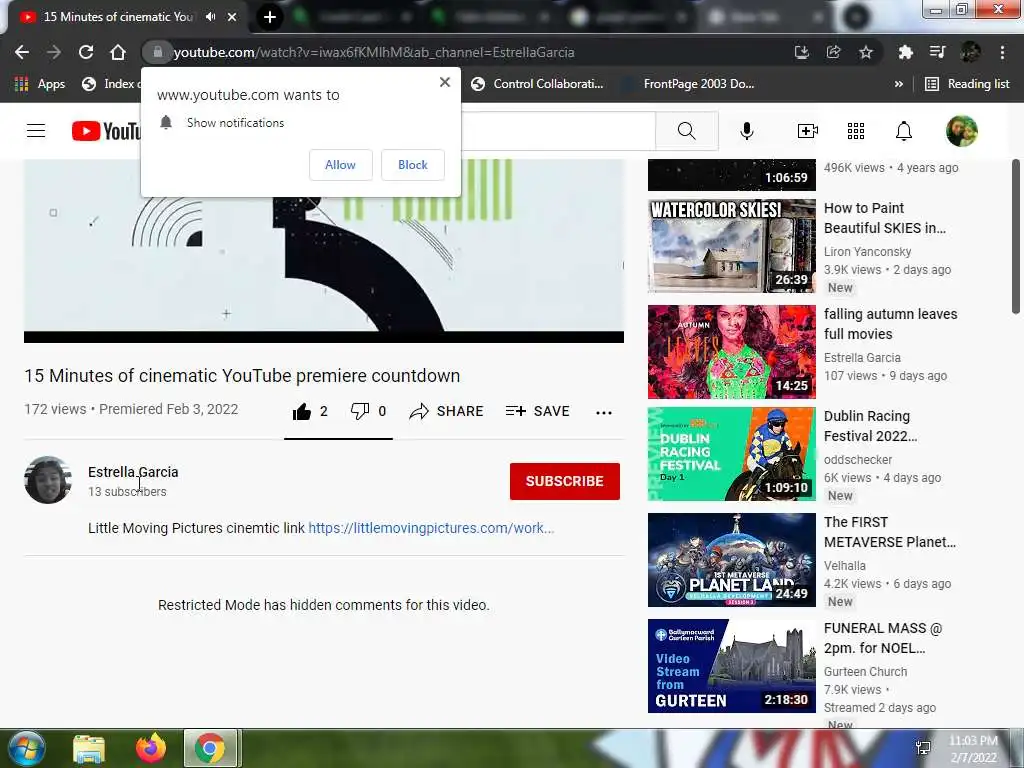The height and width of the screenshot is (768, 1024).
Task: Open the littlemovingpictures.com link
Action: pos(431,528)
